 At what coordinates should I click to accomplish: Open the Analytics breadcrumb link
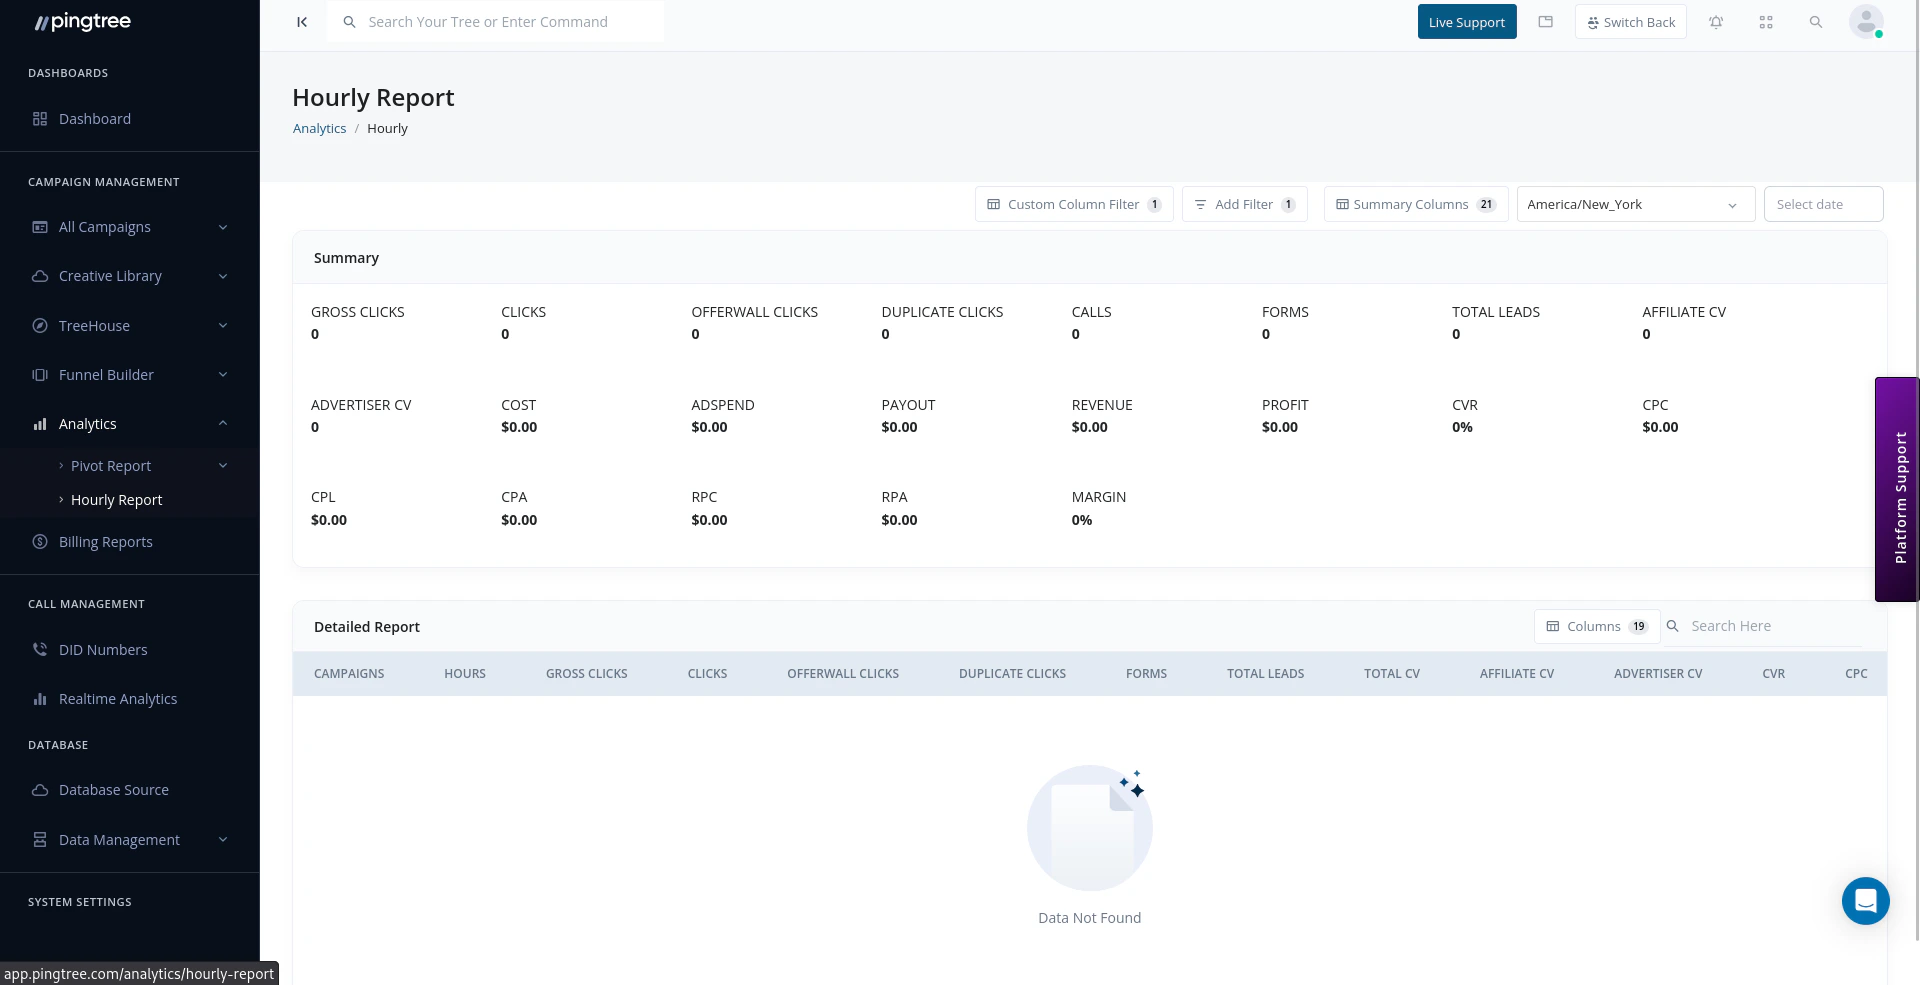point(319,128)
